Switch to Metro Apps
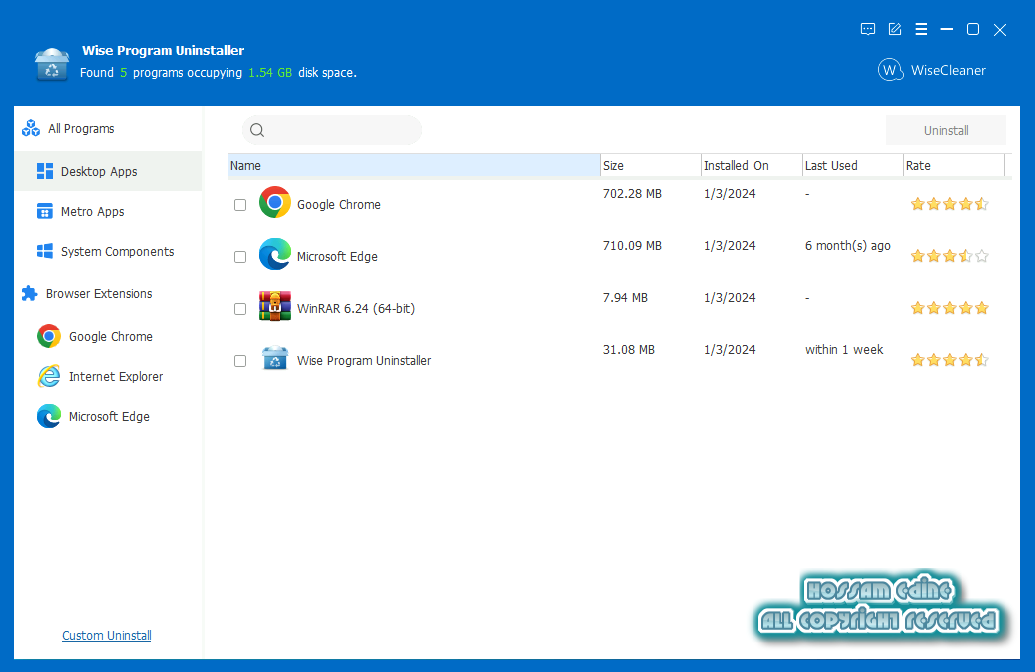The height and width of the screenshot is (672, 1035). (92, 212)
